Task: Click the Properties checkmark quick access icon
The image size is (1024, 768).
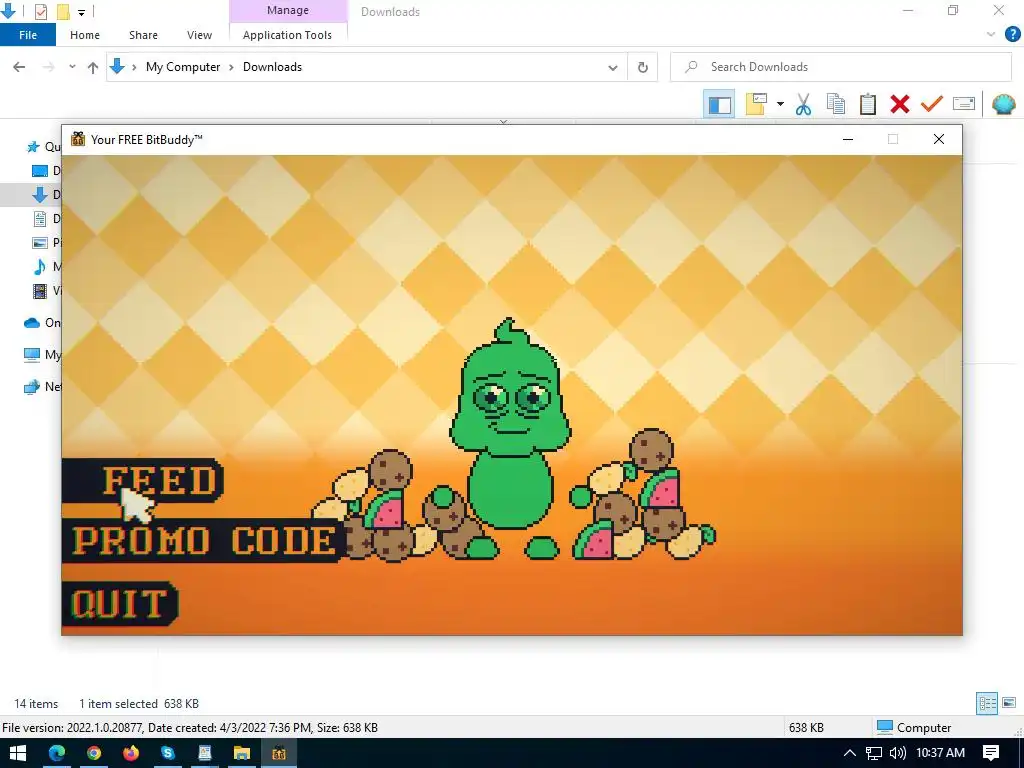Action: point(40,12)
